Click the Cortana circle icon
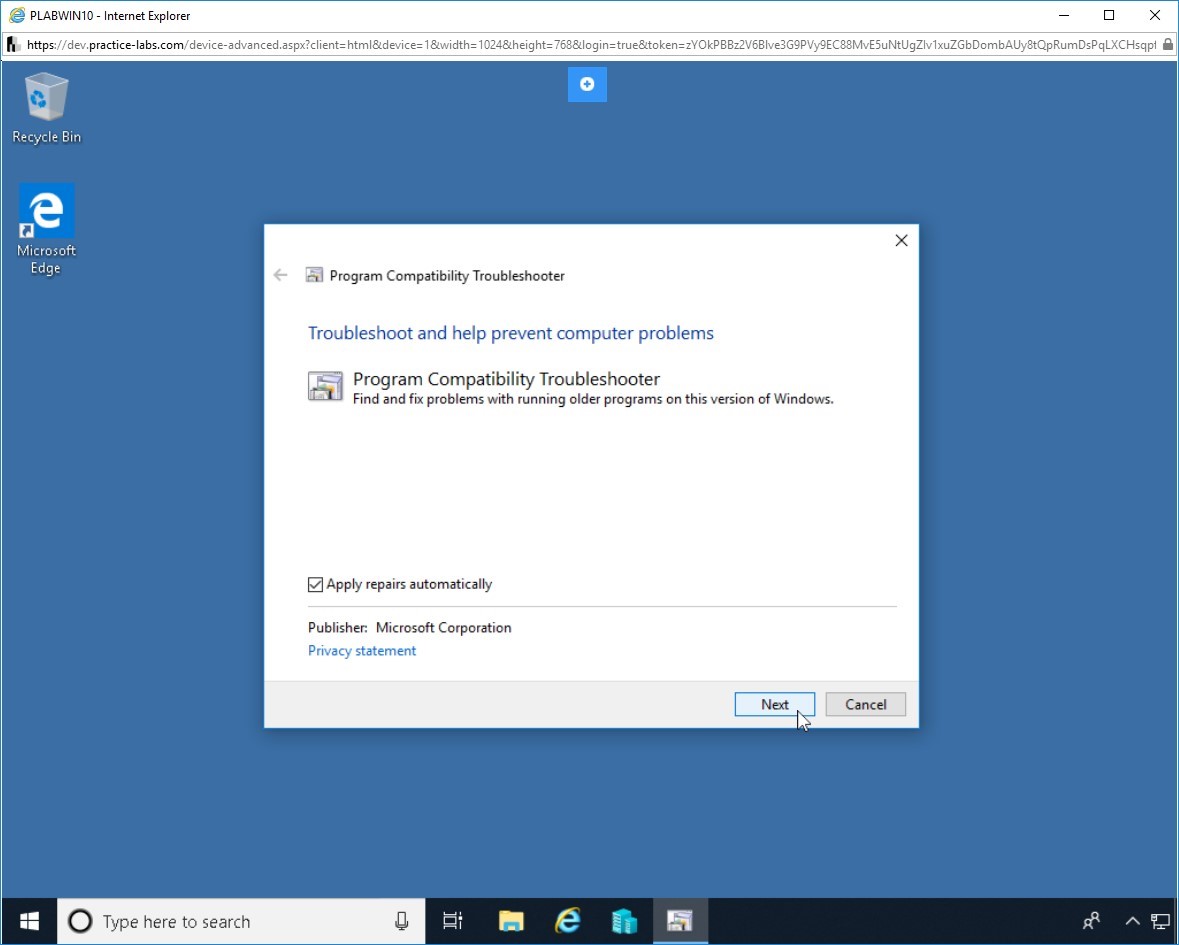This screenshot has height=945, width=1179. pyautogui.click(x=80, y=921)
